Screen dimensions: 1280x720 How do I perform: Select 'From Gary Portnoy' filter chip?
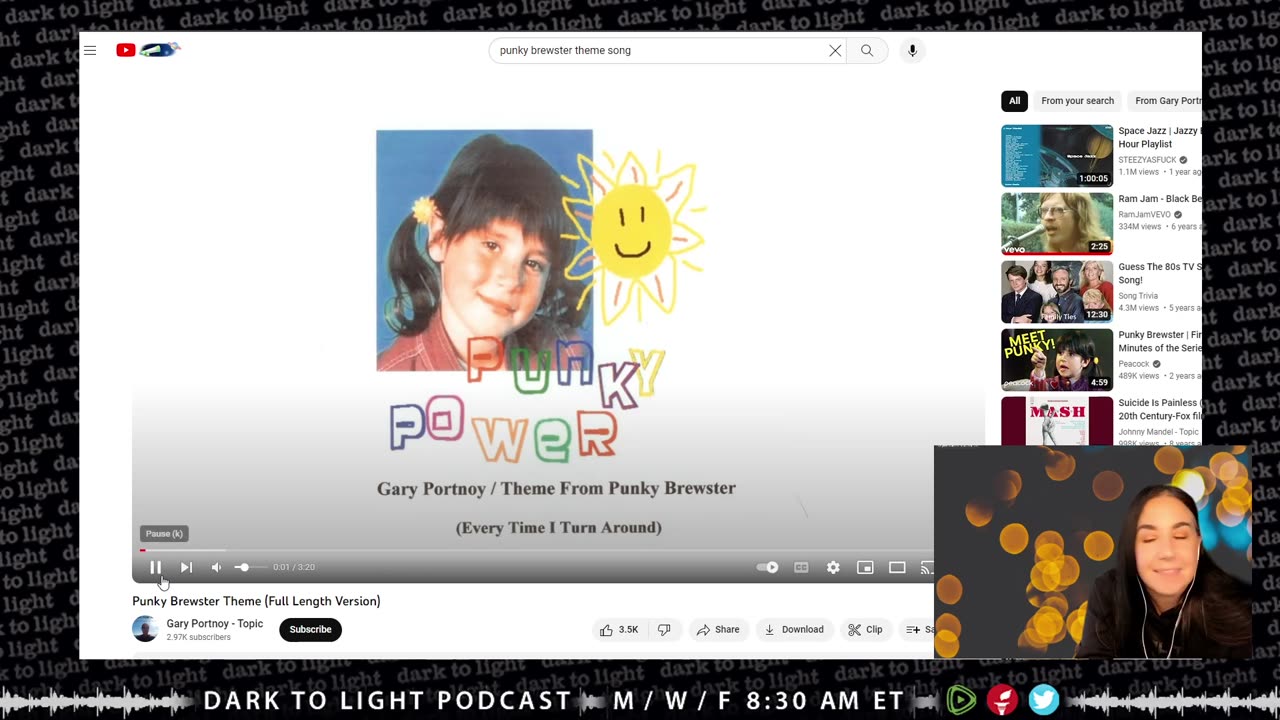point(1167,100)
